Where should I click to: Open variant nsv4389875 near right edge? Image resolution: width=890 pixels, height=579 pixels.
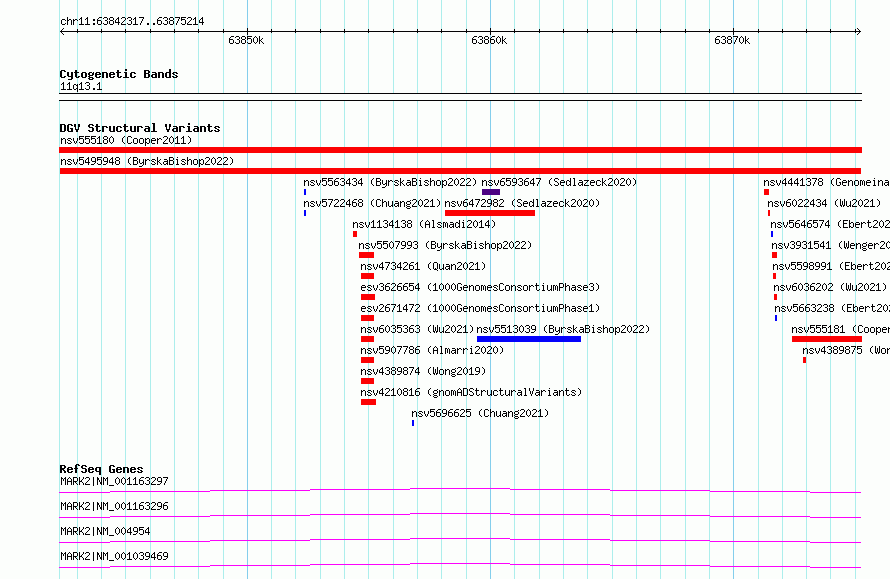tap(846, 350)
